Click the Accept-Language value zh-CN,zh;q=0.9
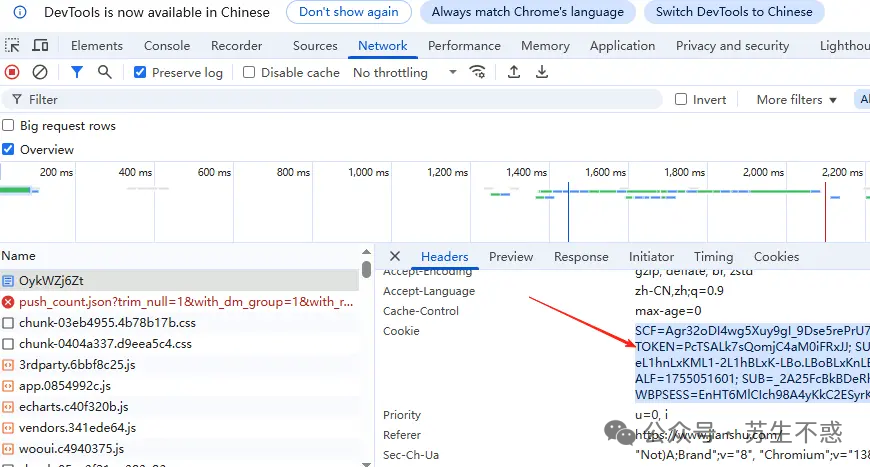 [679, 291]
